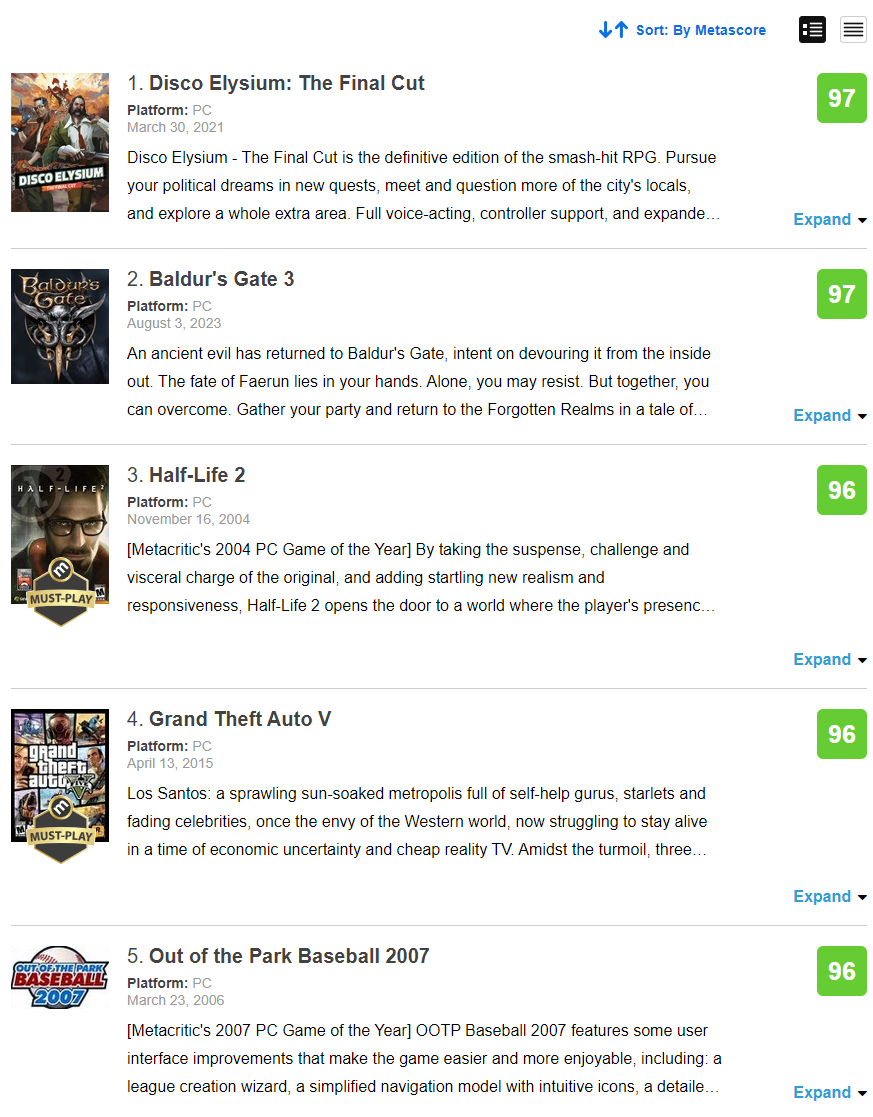The width and height of the screenshot is (873, 1117).
Task: Open the Half-Life 2 title link
Action: [x=197, y=475]
